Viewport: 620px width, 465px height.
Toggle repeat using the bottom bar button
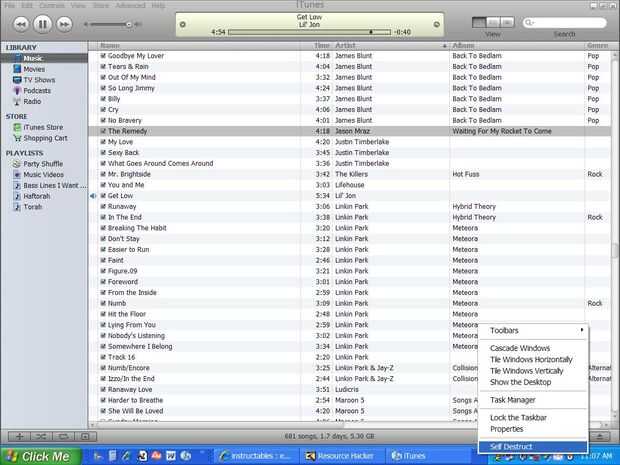63,437
